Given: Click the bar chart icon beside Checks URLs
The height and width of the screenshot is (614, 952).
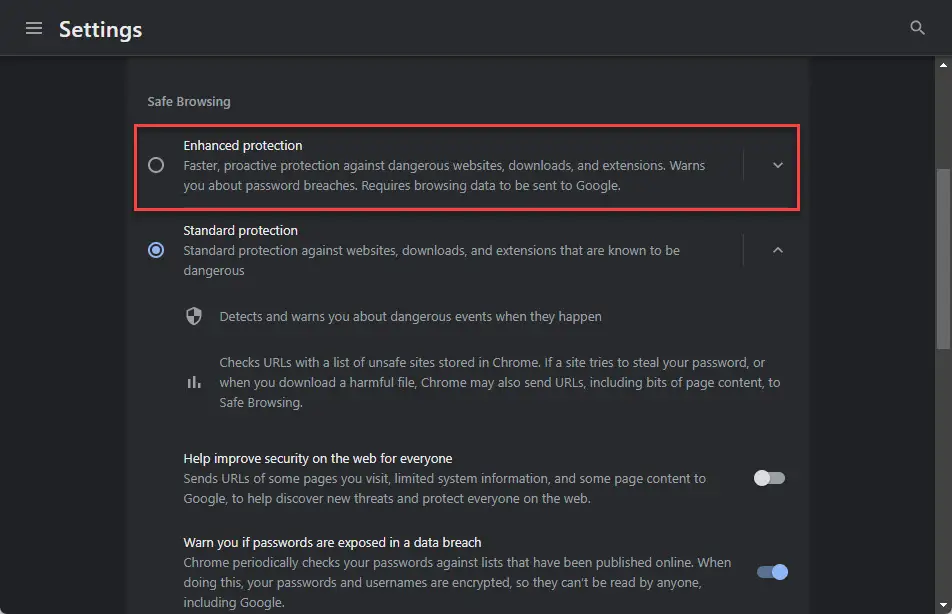Looking at the screenshot, I should (x=194, y=382).
